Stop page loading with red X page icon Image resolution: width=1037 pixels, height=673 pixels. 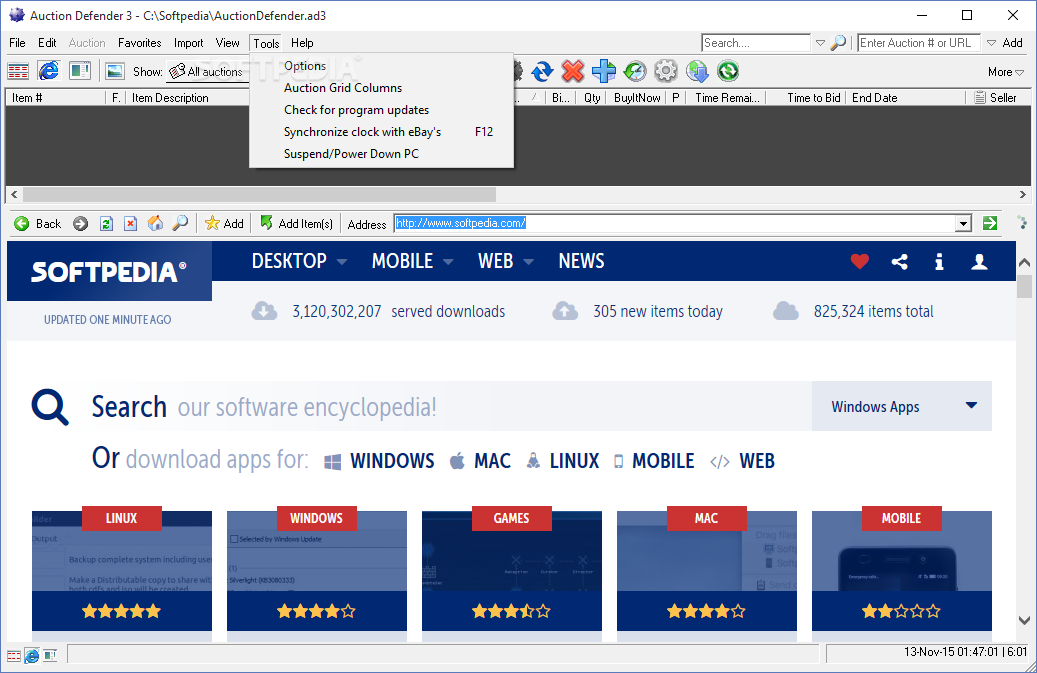tap(131, 223)
